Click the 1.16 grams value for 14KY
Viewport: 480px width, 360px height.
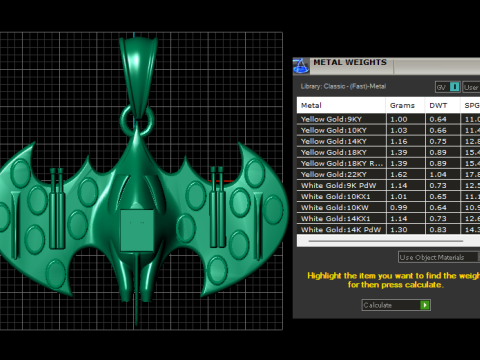399,141
